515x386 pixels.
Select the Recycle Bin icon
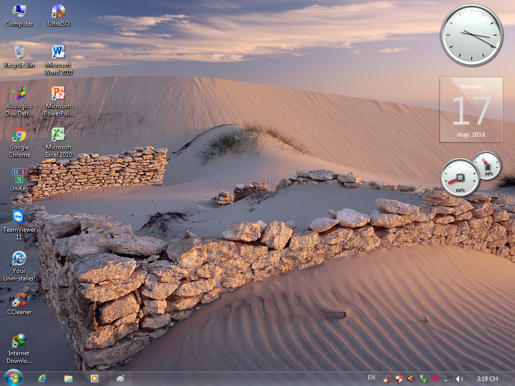[19, 57]
